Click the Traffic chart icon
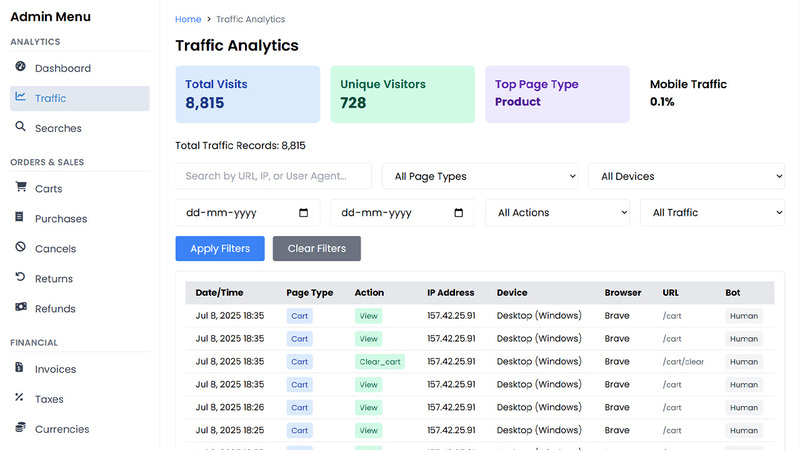 pos(20,96)
